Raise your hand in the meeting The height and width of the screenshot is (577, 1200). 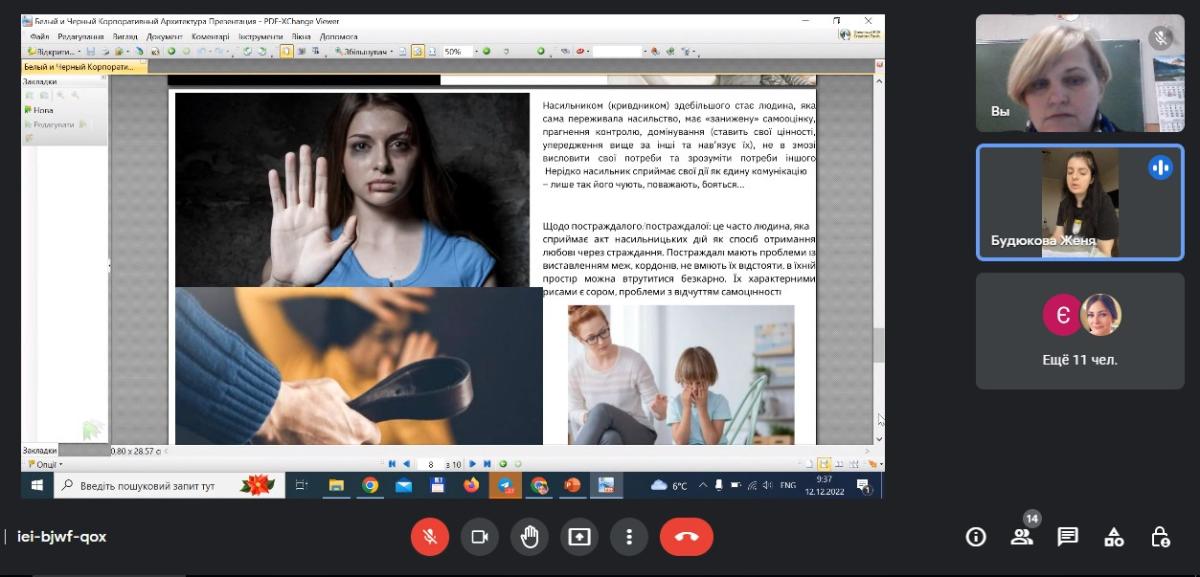coord(529,537)
